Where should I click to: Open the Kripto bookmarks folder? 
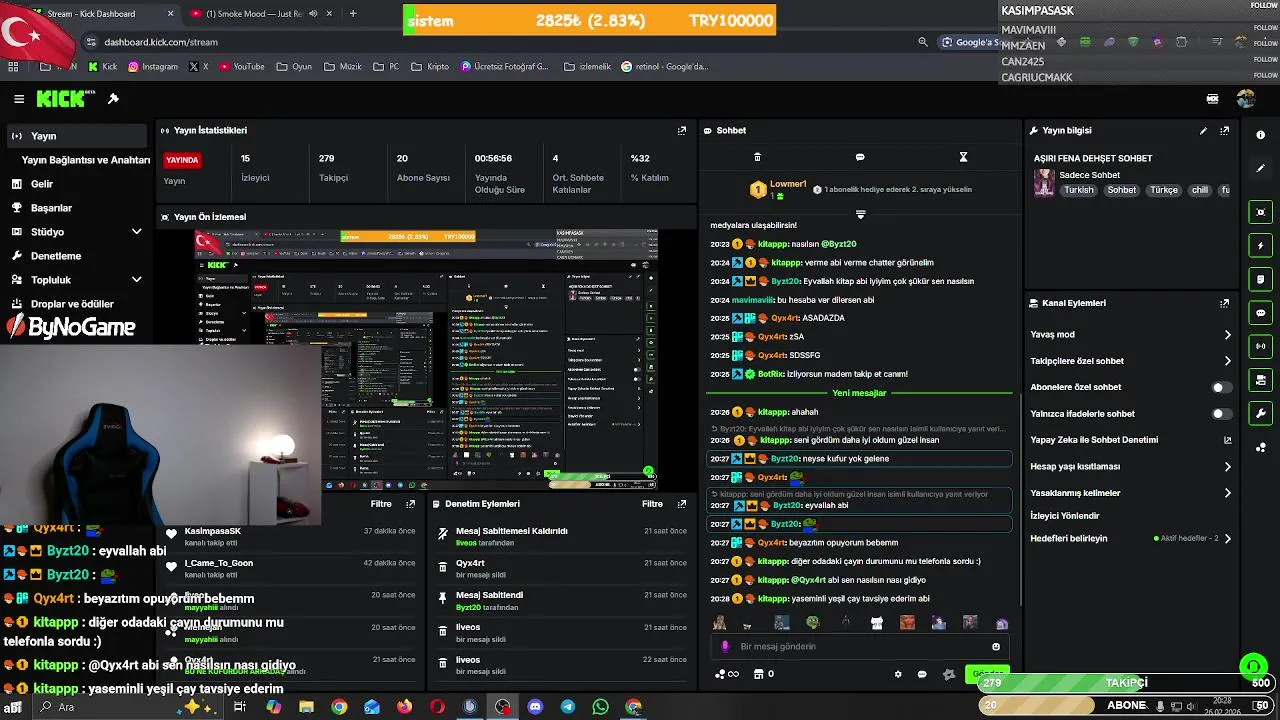click(x=430, y=67)
